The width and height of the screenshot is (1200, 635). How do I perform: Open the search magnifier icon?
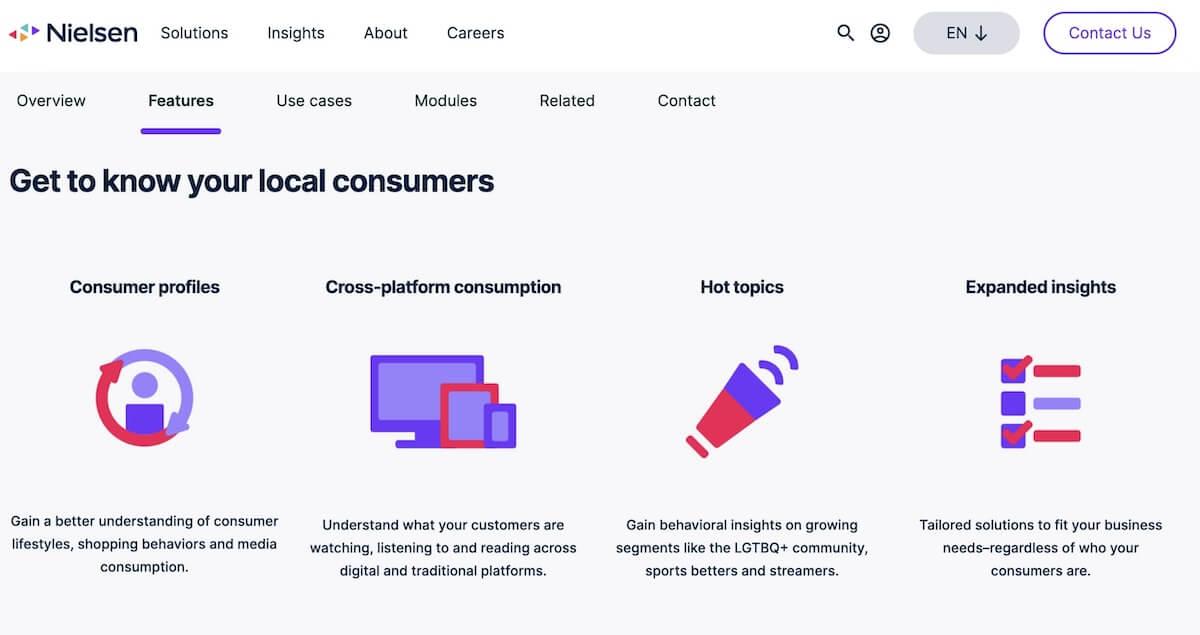[x=846, y=33]
